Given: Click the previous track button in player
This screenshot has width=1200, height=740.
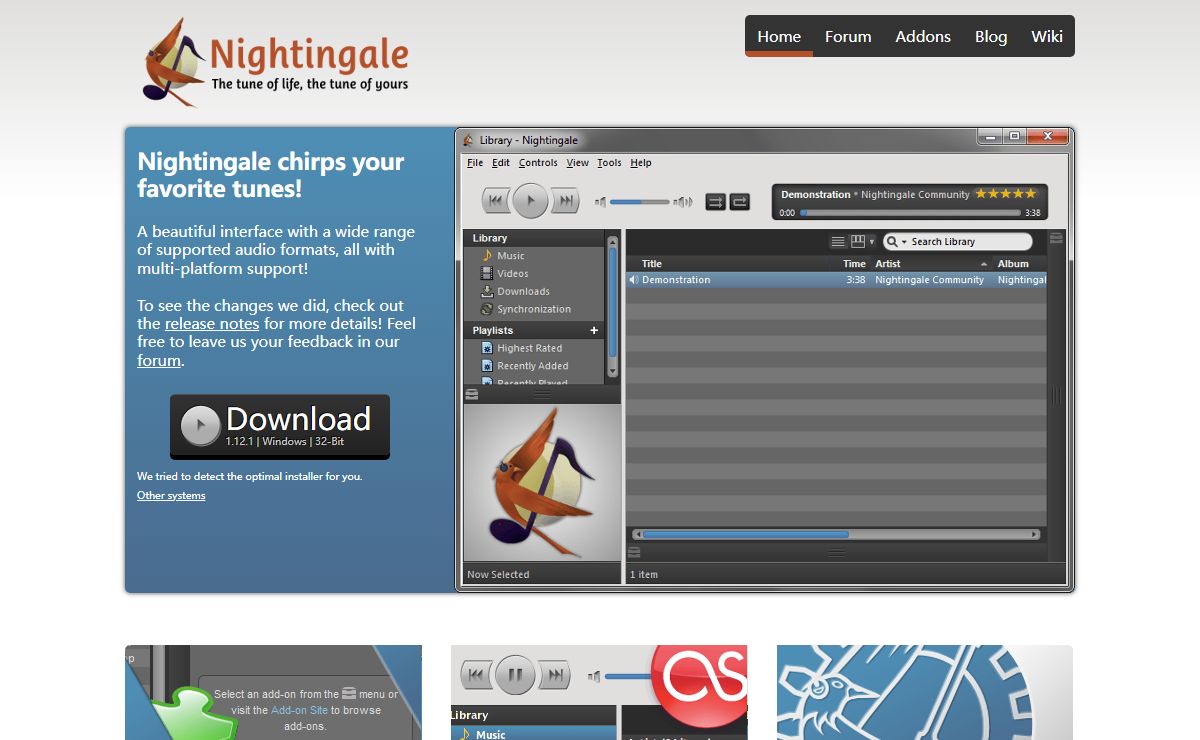Looking at the screenshot, I should coord(496,201).
